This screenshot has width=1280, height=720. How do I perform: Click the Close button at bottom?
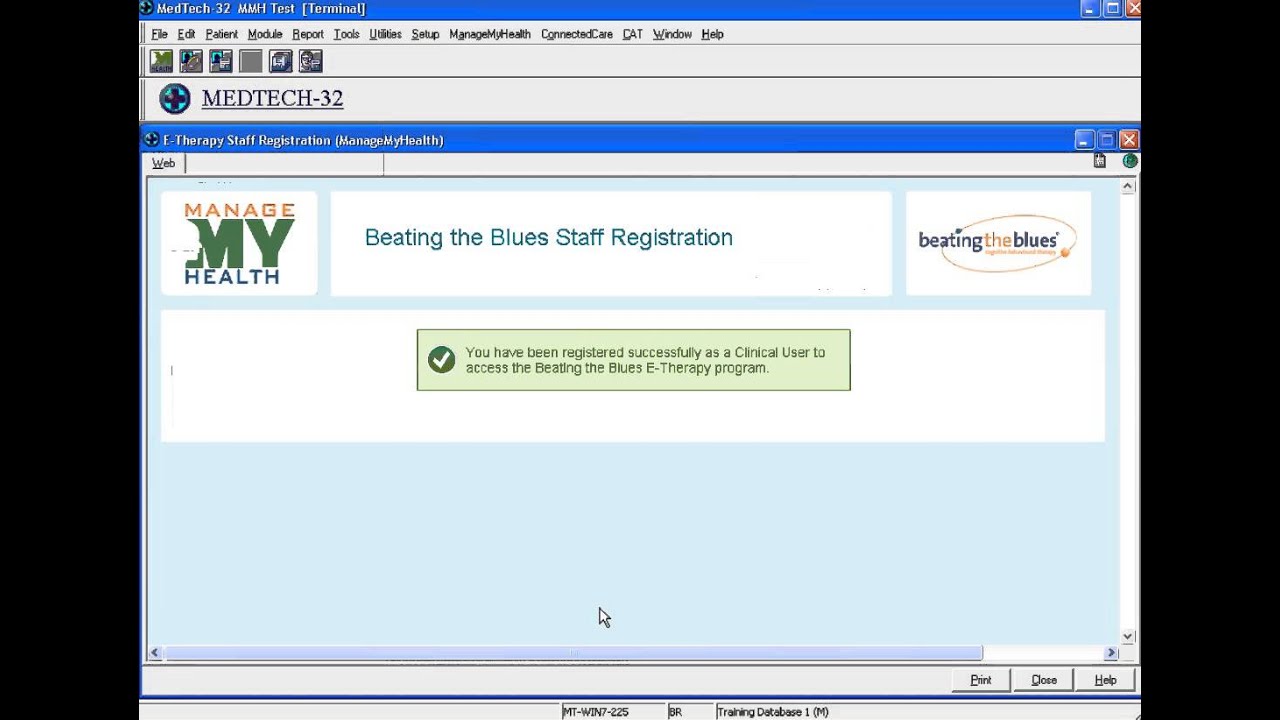[x=1044, y=680]
